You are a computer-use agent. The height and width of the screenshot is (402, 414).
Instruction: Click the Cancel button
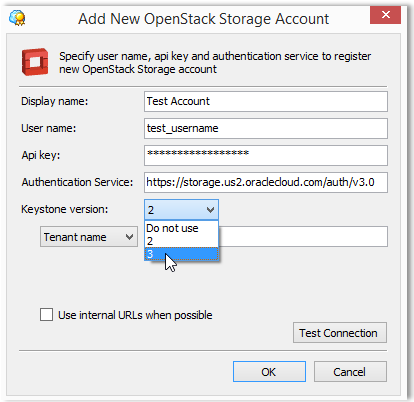coord(350,372)
